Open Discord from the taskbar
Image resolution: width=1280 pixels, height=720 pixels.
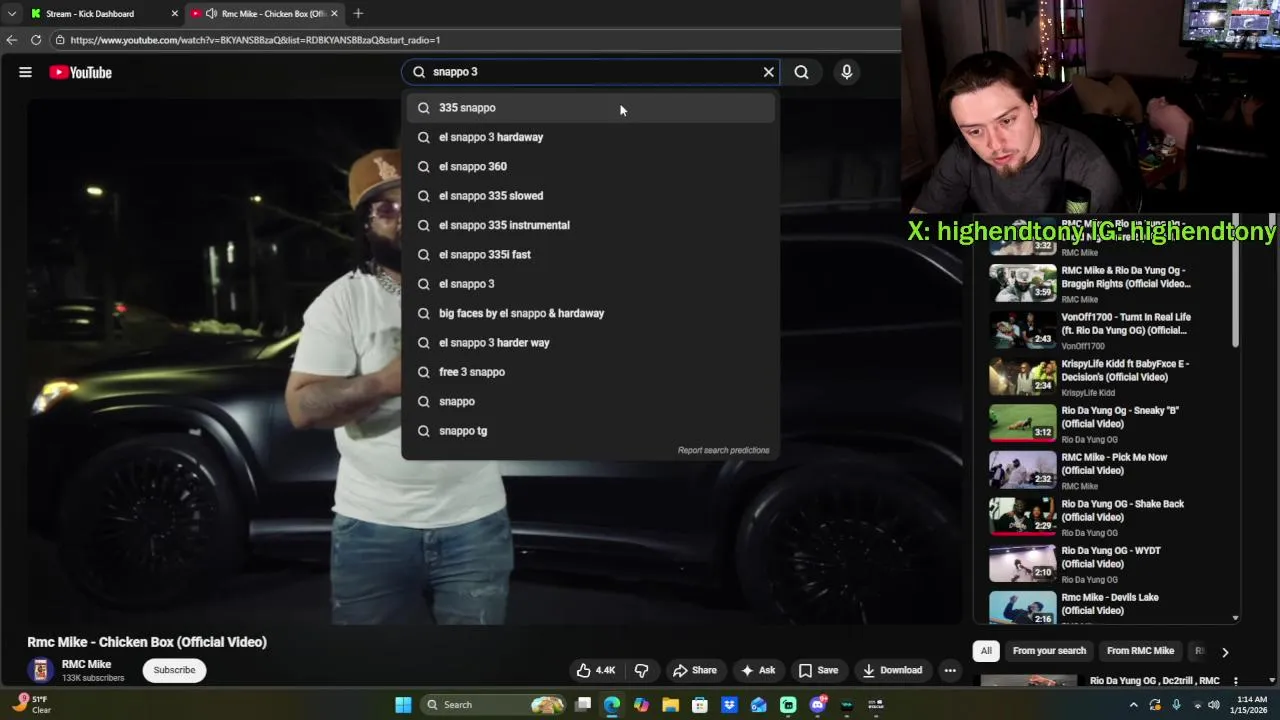pyautogui.click(x=818, y=705)
